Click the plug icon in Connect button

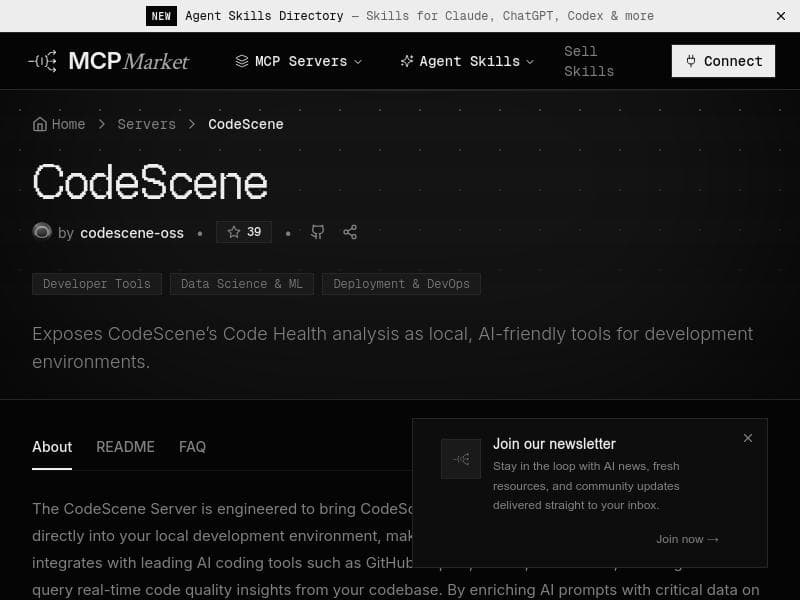[690, 61]
